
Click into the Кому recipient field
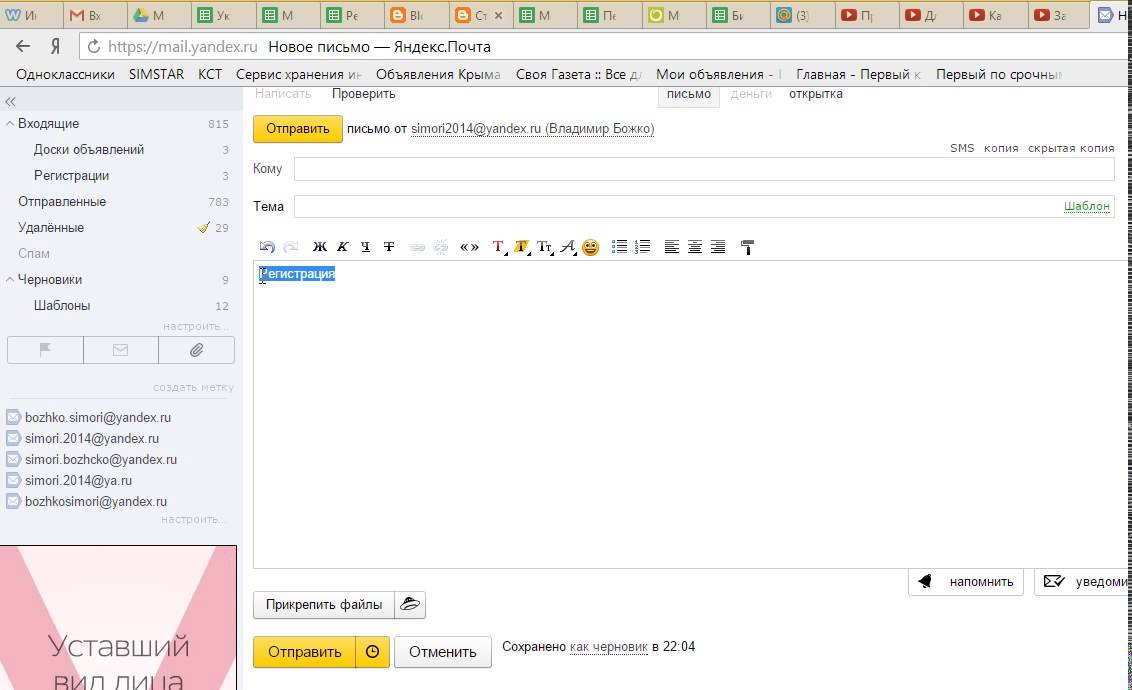pos(703,169)
